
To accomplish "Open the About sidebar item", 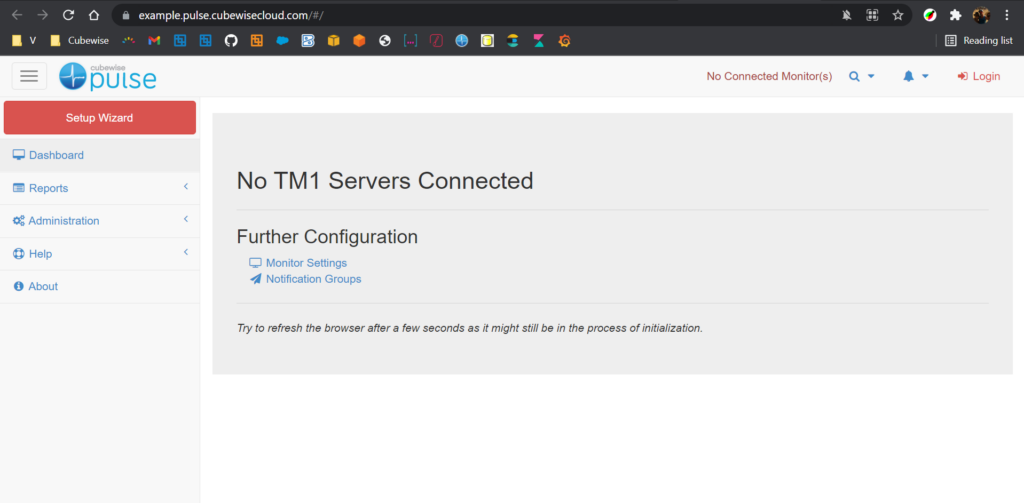I will pyautogui.click(x=43, y=286).
